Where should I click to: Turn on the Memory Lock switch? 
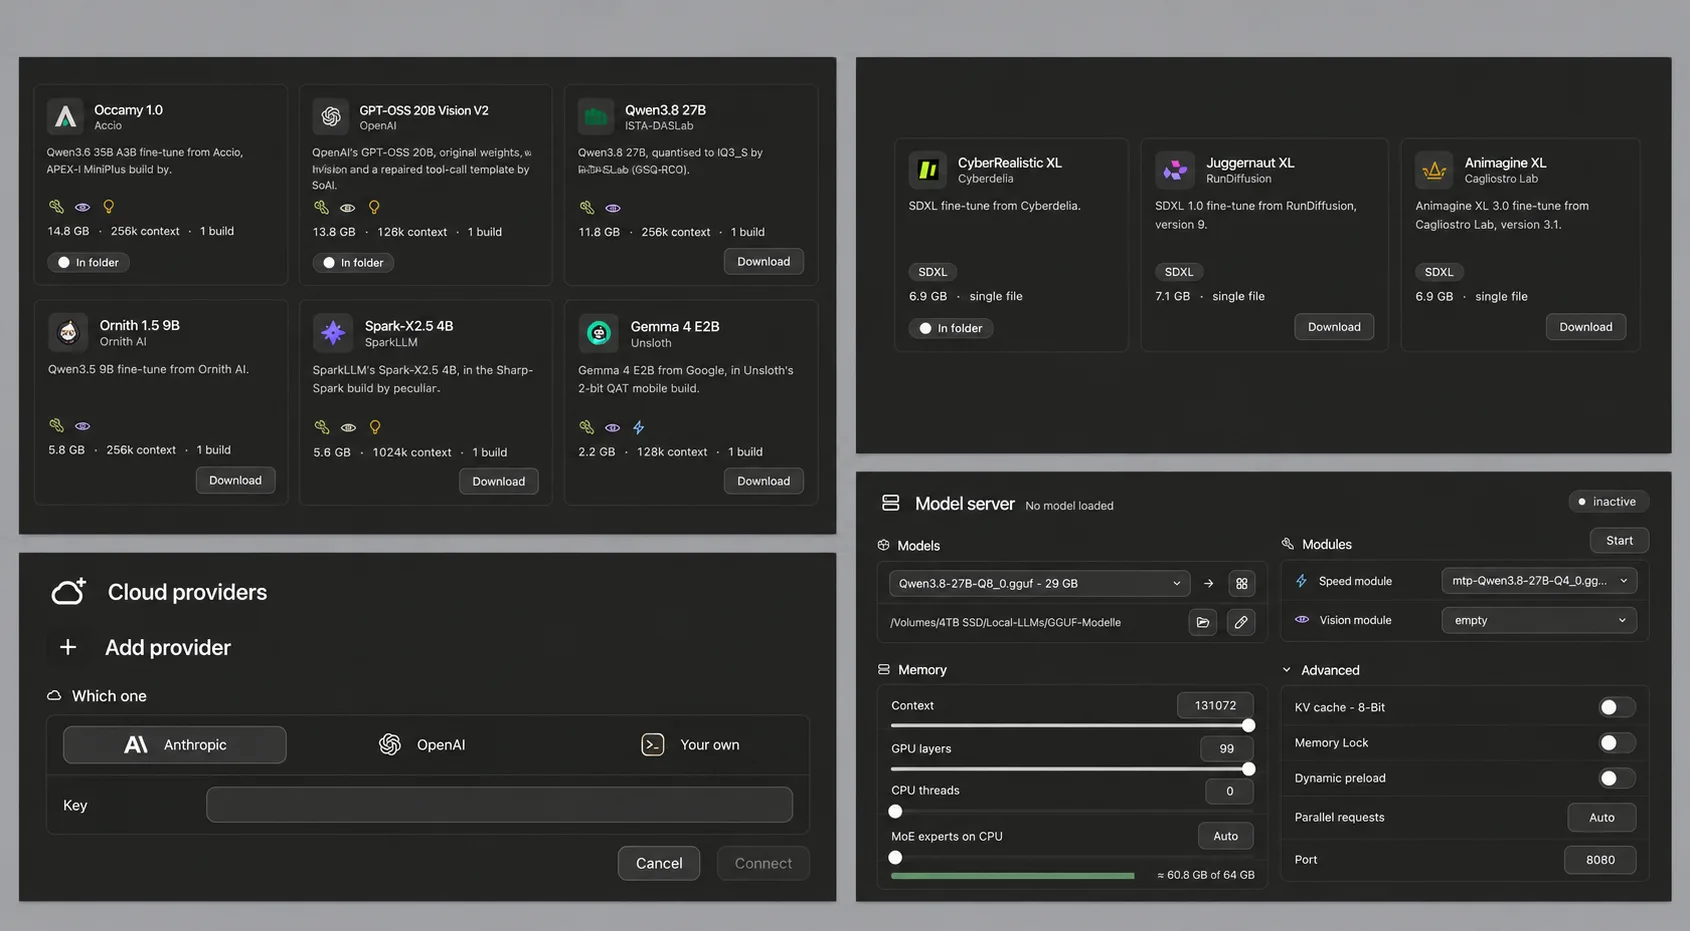(x=1616, y=743)
